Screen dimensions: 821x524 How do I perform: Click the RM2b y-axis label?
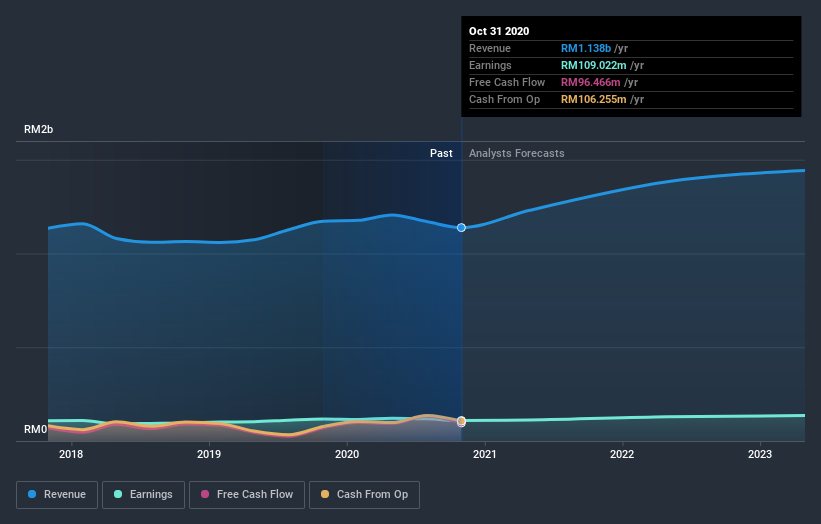point(38,129)
